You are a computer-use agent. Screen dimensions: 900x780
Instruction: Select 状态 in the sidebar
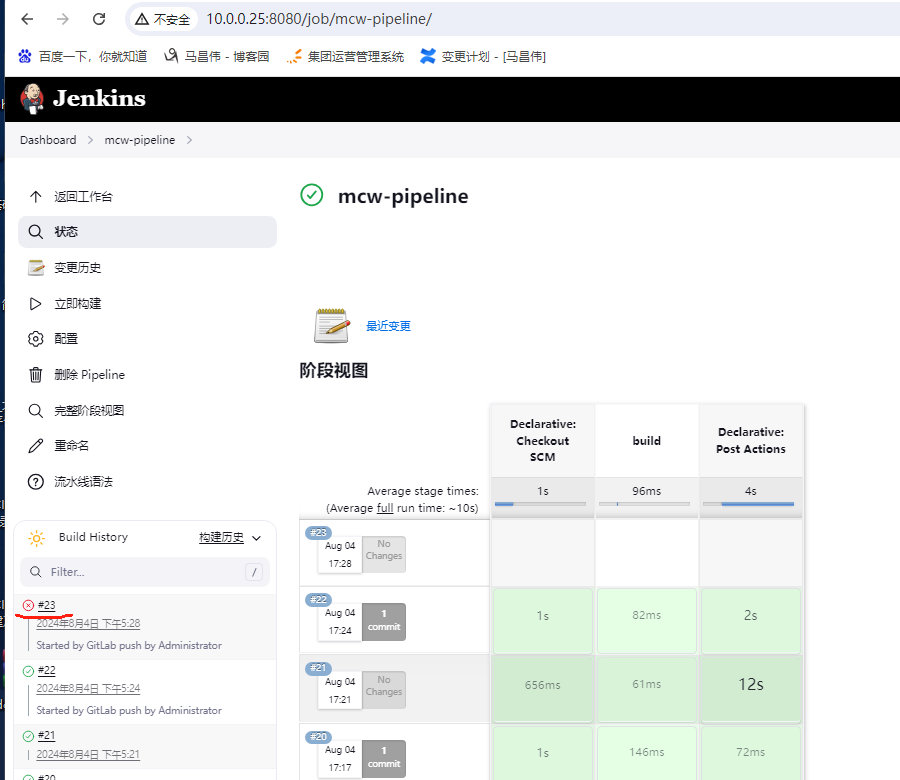[148, 232]
